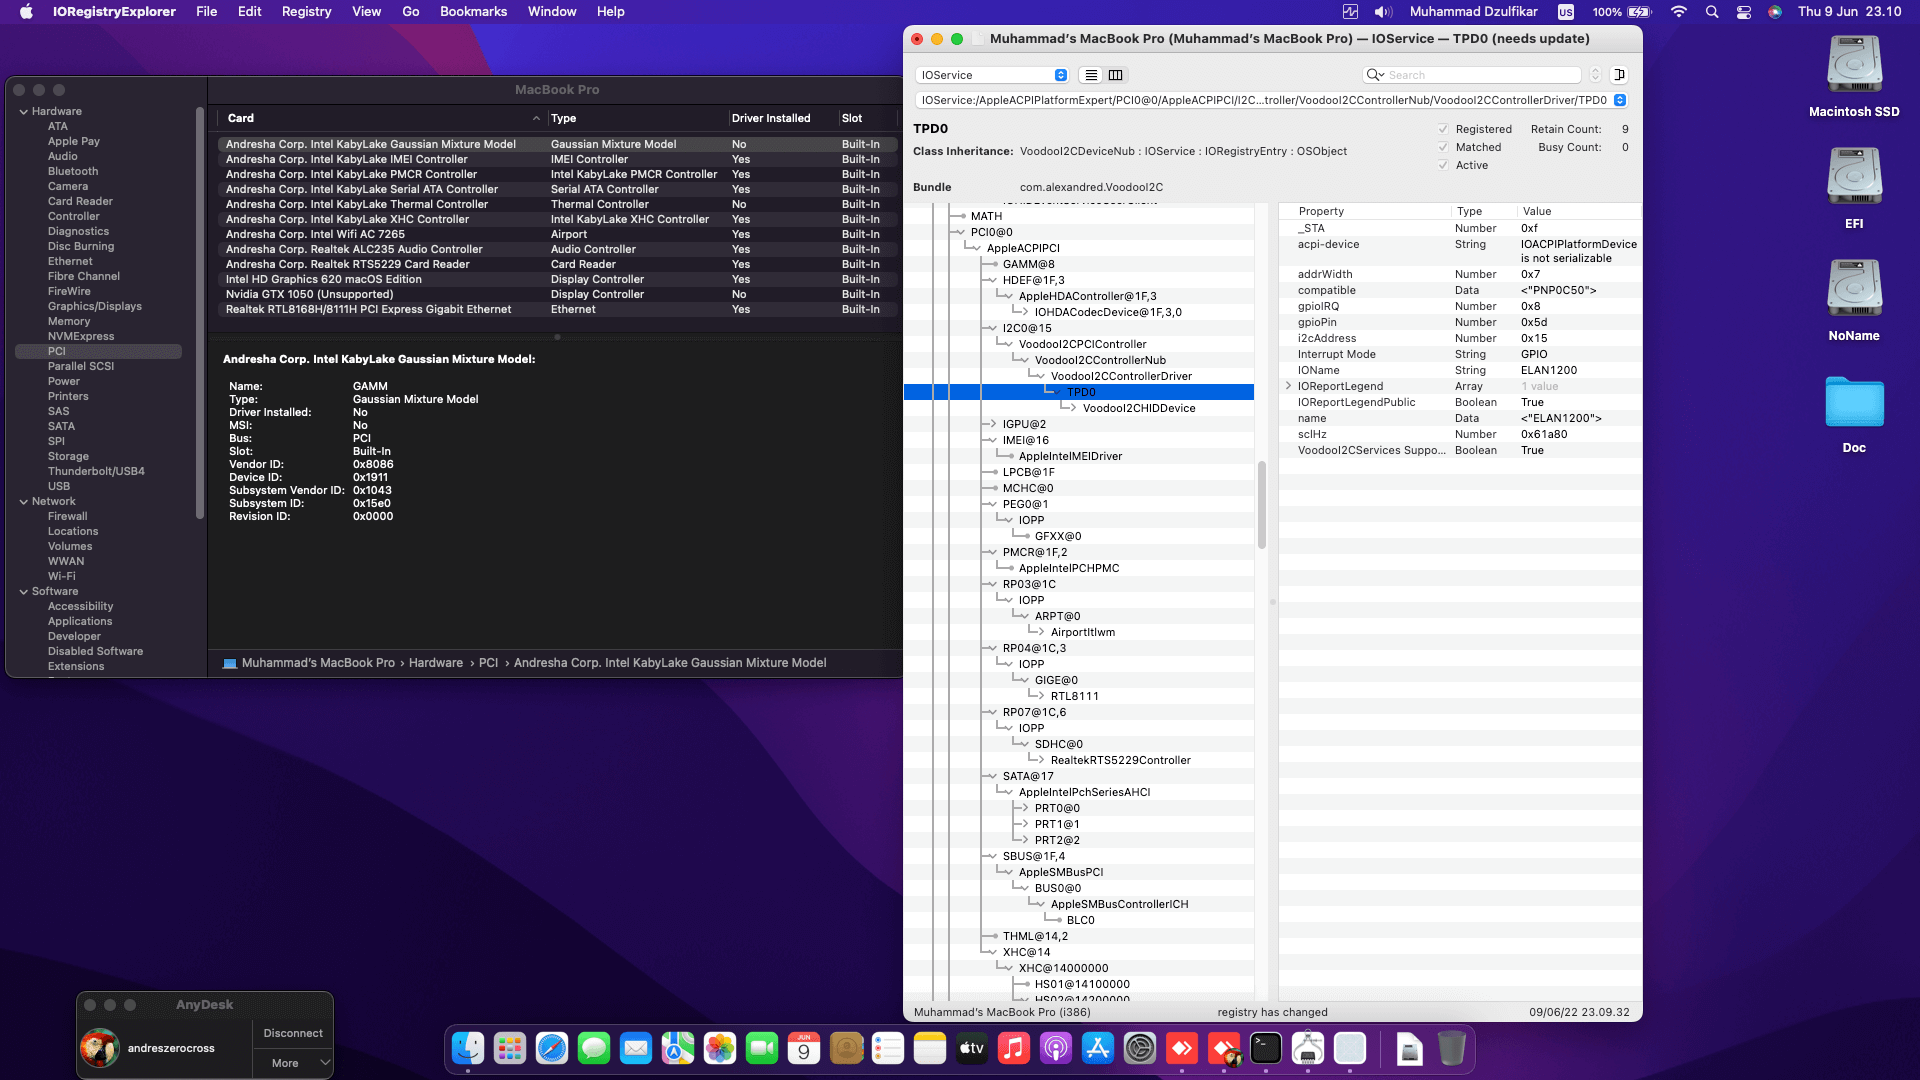
Task: Switch to column browser view icon
Action: tap(1115, 75)
